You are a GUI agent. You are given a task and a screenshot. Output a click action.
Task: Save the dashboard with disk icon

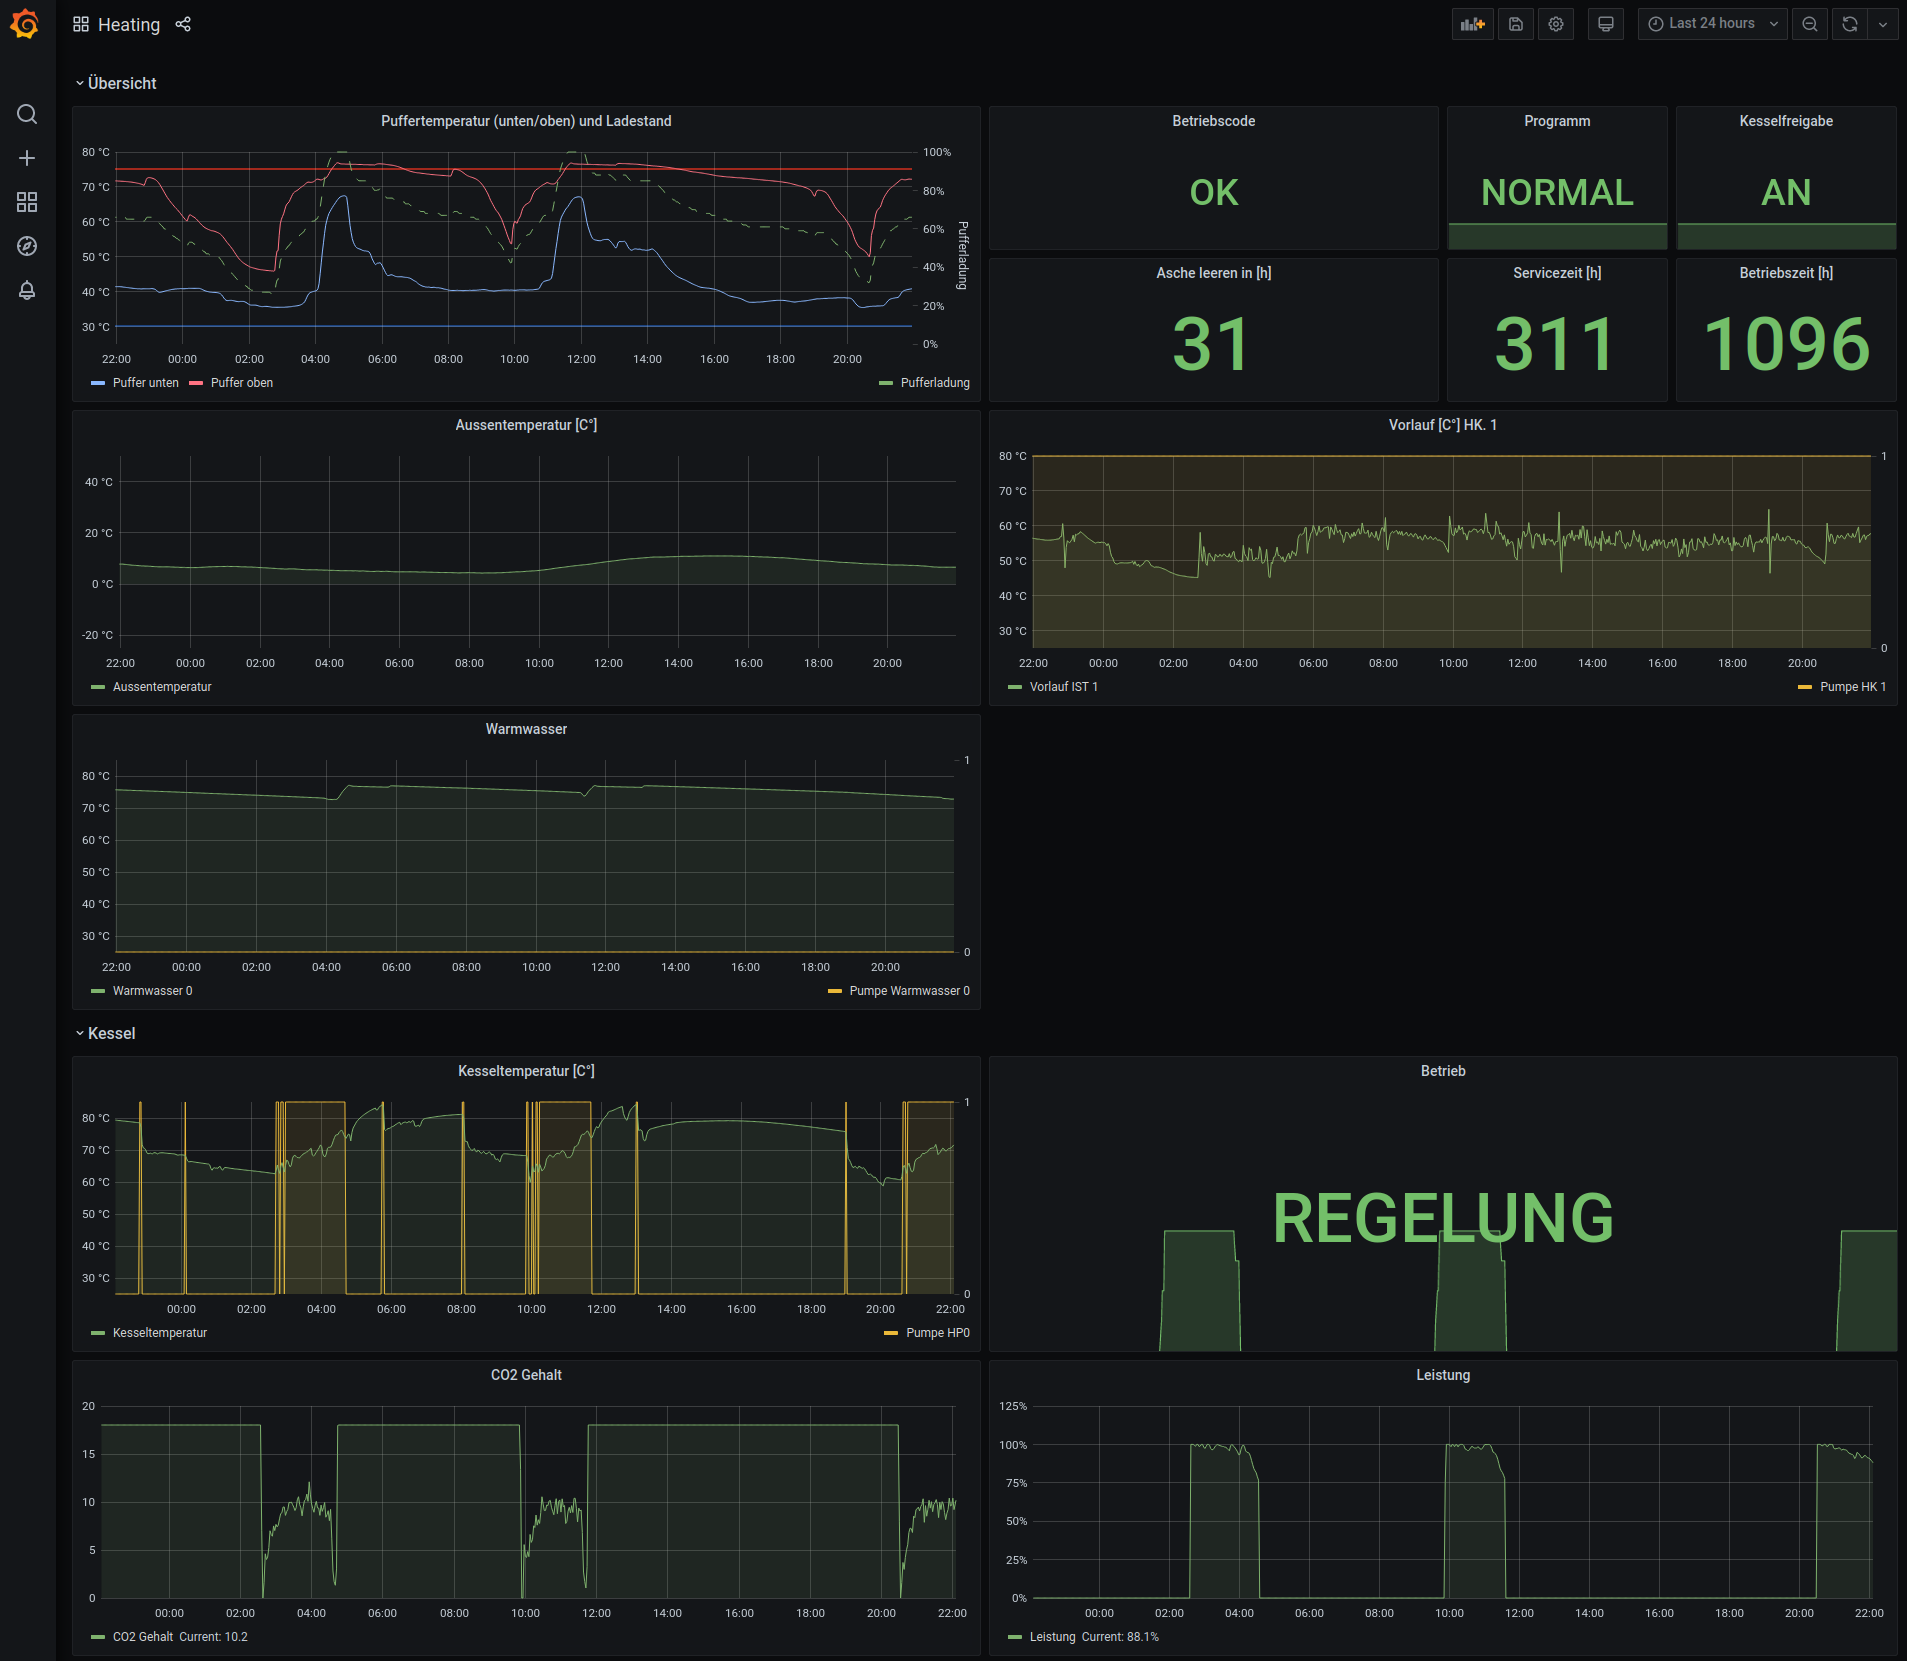point(1516,24)
